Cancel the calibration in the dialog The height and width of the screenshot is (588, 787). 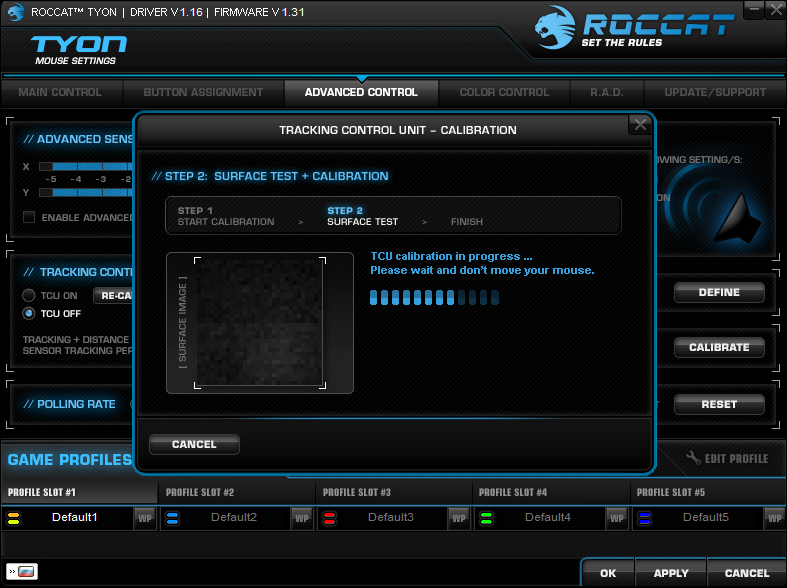click(194, 445)
